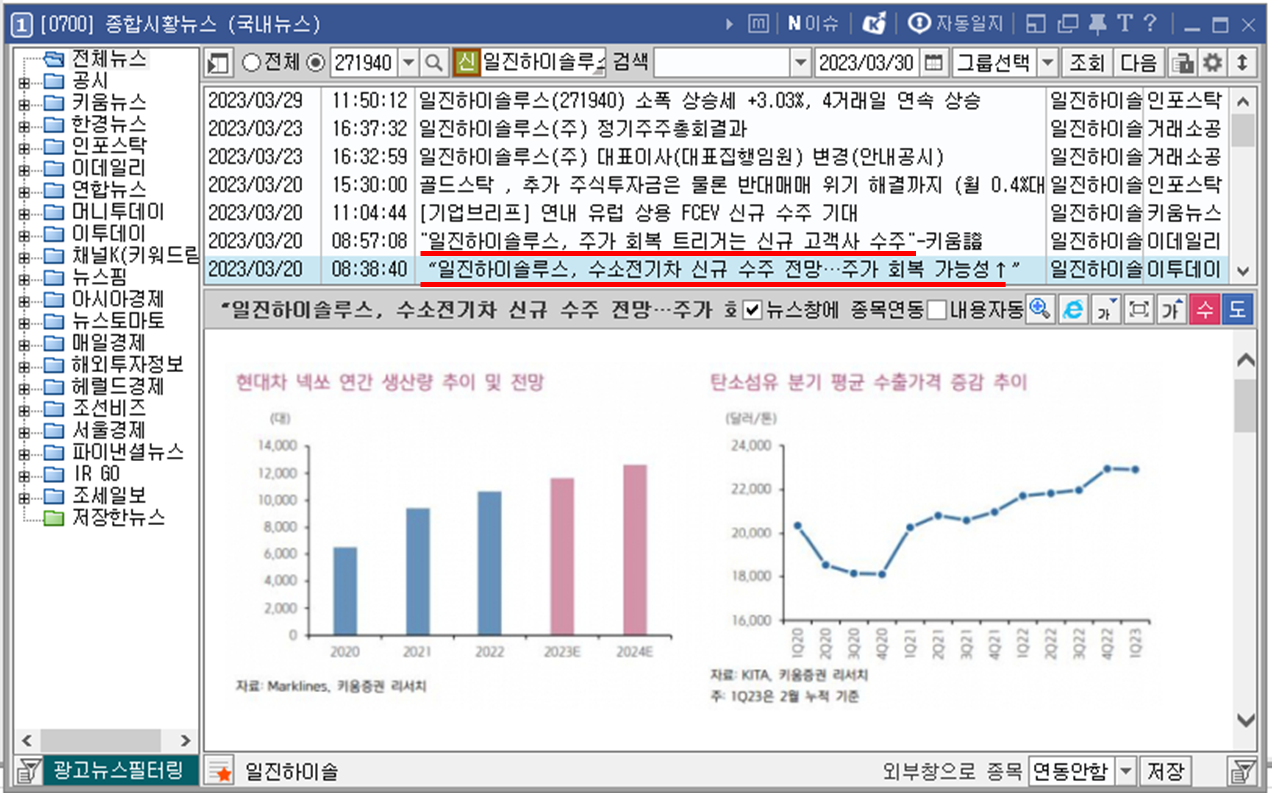Expand the 인포스탁 tree node
The image size is (1272, 793).
pyautogui.click(x=24, y=146)
